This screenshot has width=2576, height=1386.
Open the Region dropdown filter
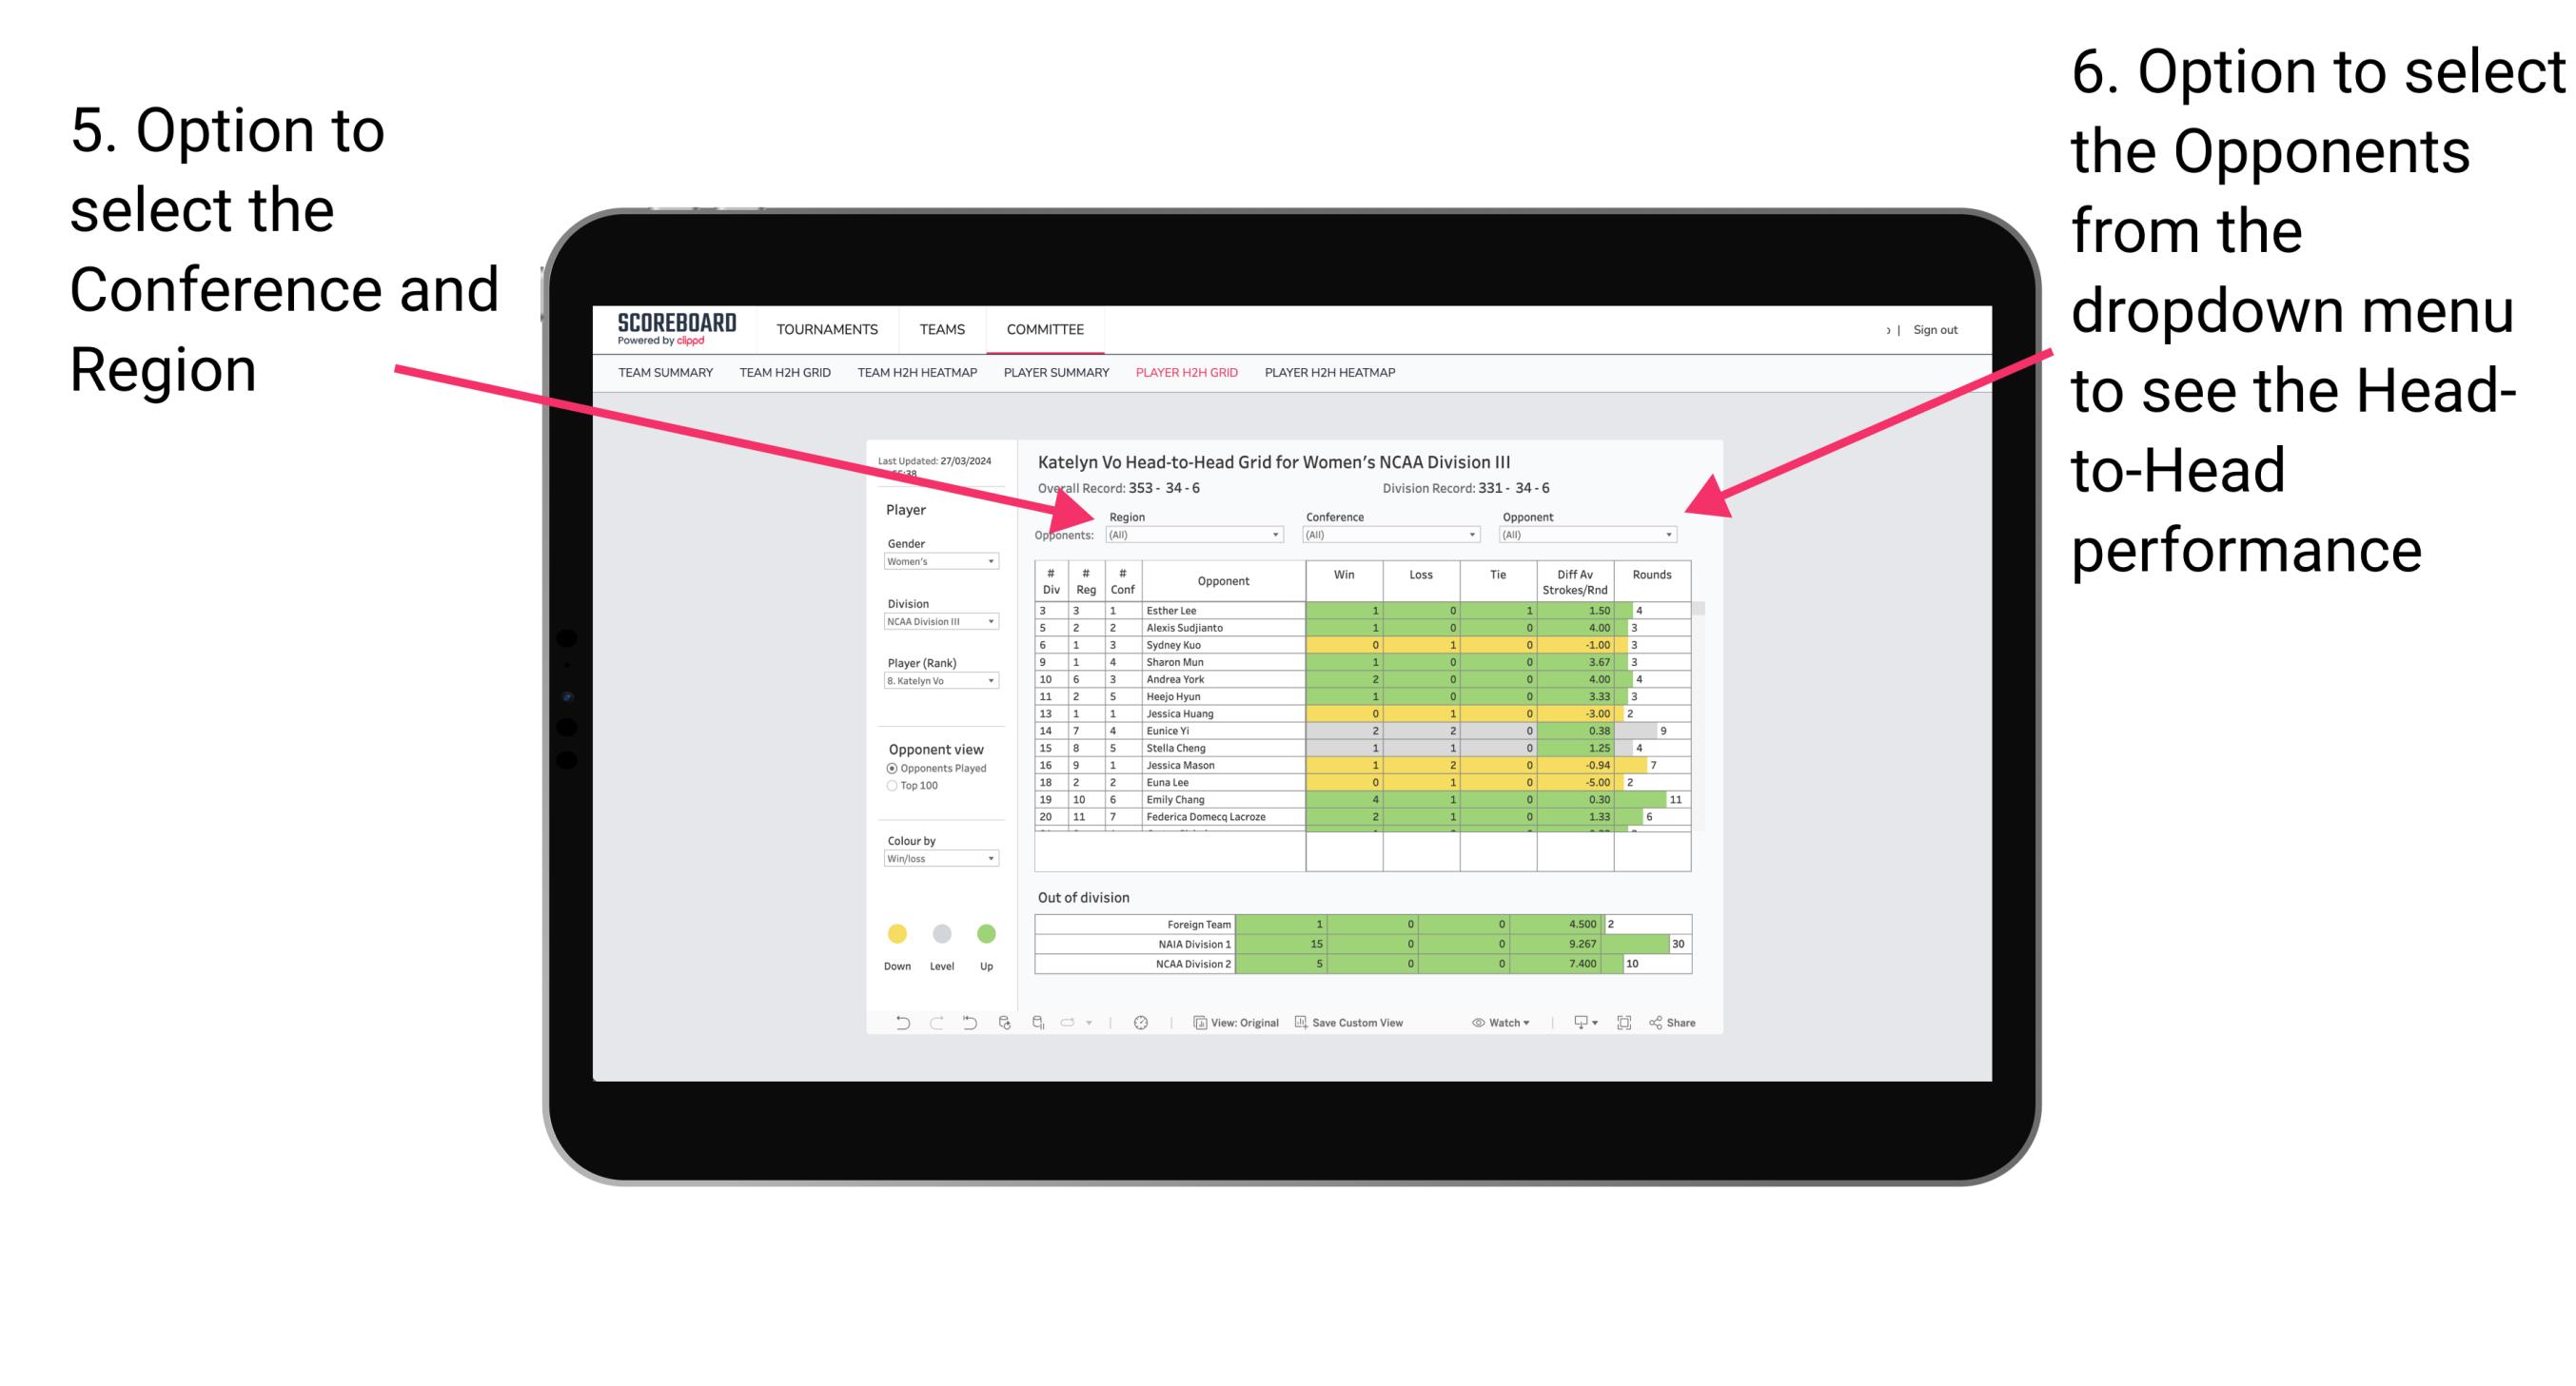click(1195, 543)
